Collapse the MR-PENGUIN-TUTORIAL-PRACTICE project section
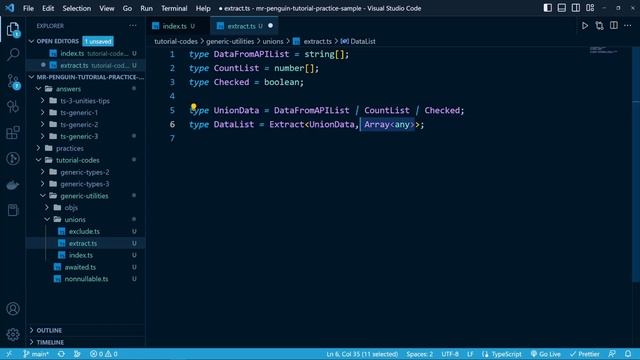The width and height of the screenshot is (640, 360). coord(86,77)
